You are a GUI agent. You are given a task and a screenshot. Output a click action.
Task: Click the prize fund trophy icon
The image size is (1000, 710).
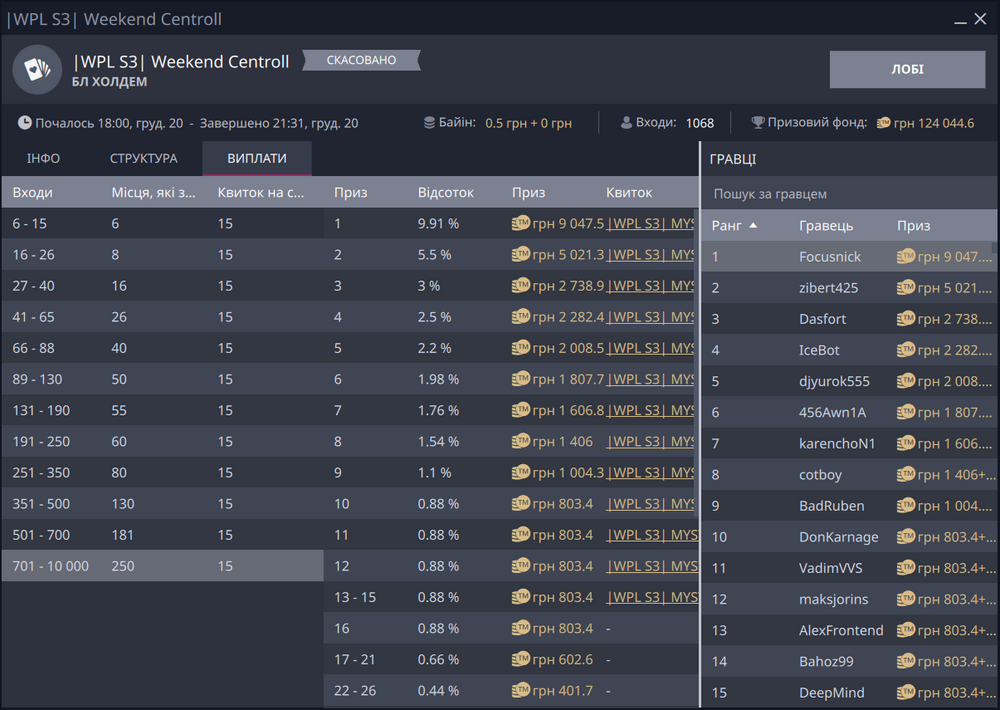758,123
